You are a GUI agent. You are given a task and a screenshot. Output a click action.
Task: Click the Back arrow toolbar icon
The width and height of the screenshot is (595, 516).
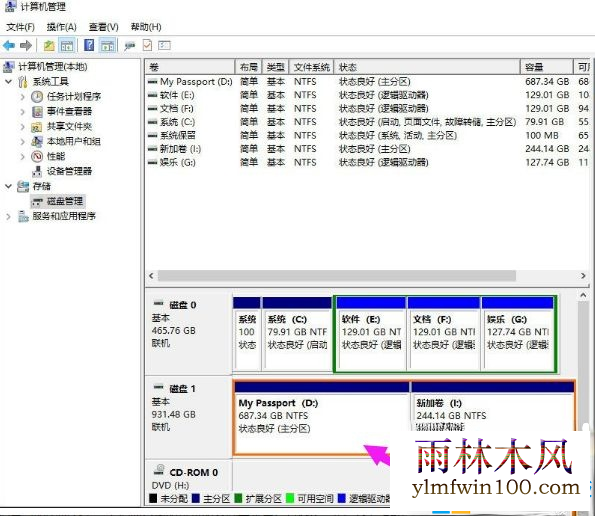(x=9, y=46)
